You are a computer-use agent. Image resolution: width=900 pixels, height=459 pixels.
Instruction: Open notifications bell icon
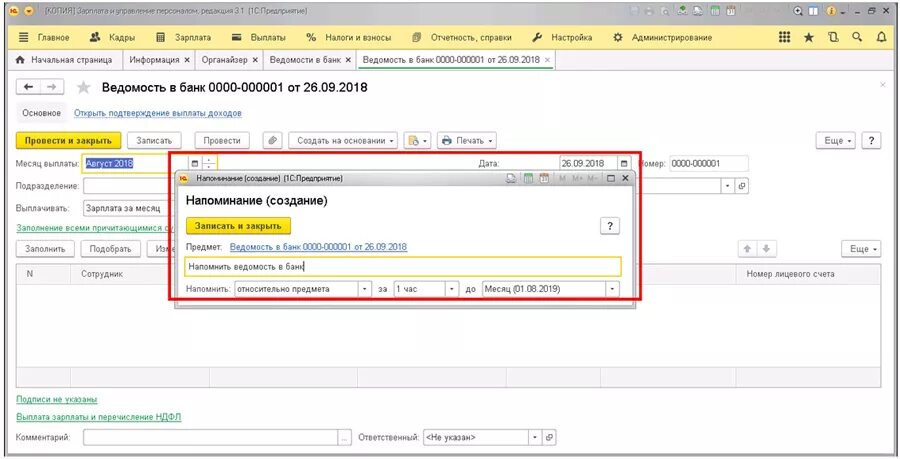pyautogui.click(x=882, y=37)
